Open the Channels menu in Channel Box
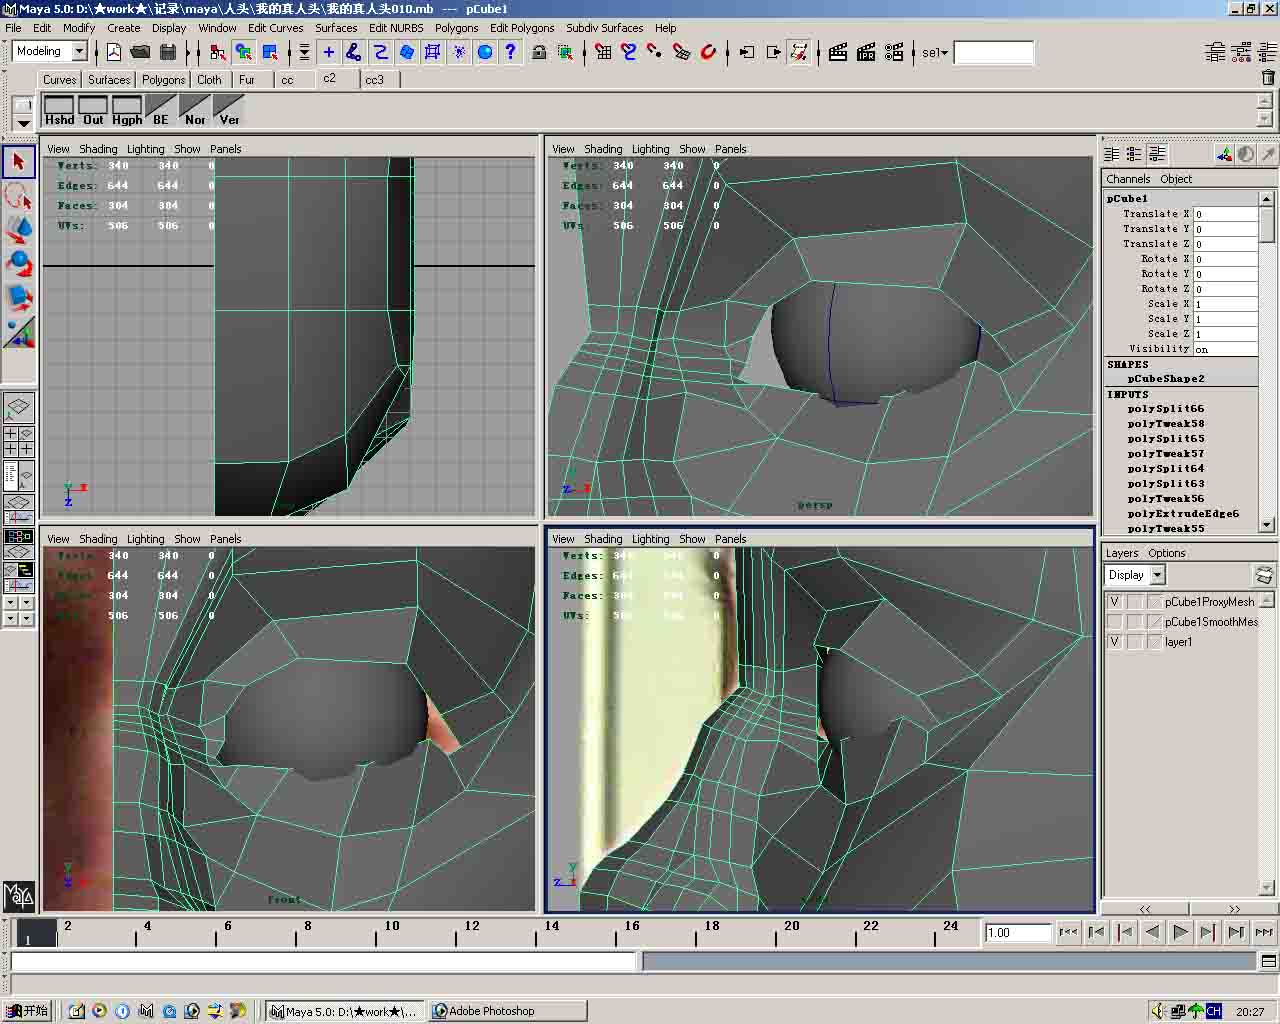This screenshot has width=1280, height=1024. [1128, 179]
